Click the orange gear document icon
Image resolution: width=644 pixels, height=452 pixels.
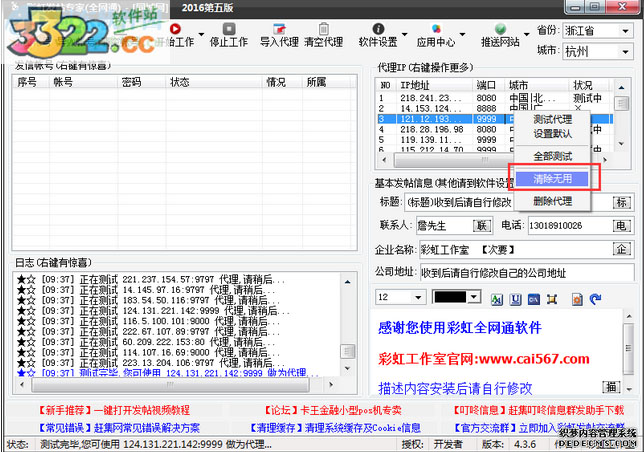click(577, 299)
